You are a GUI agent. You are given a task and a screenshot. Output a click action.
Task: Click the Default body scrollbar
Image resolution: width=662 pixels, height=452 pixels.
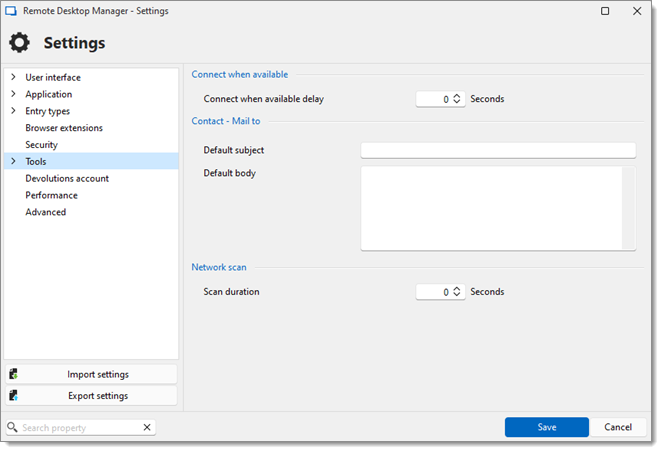pyautogui.click(x=628, y=208)
